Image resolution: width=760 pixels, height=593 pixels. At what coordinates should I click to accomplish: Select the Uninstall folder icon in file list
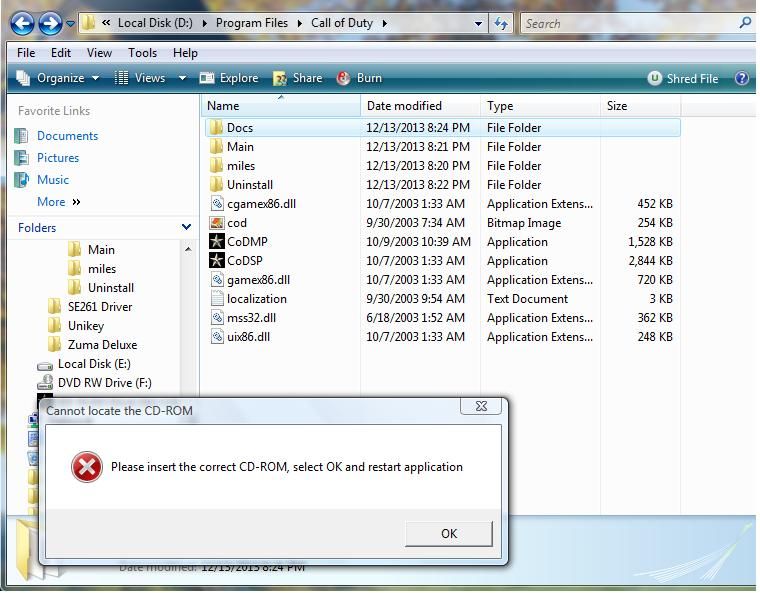point(216,184)
